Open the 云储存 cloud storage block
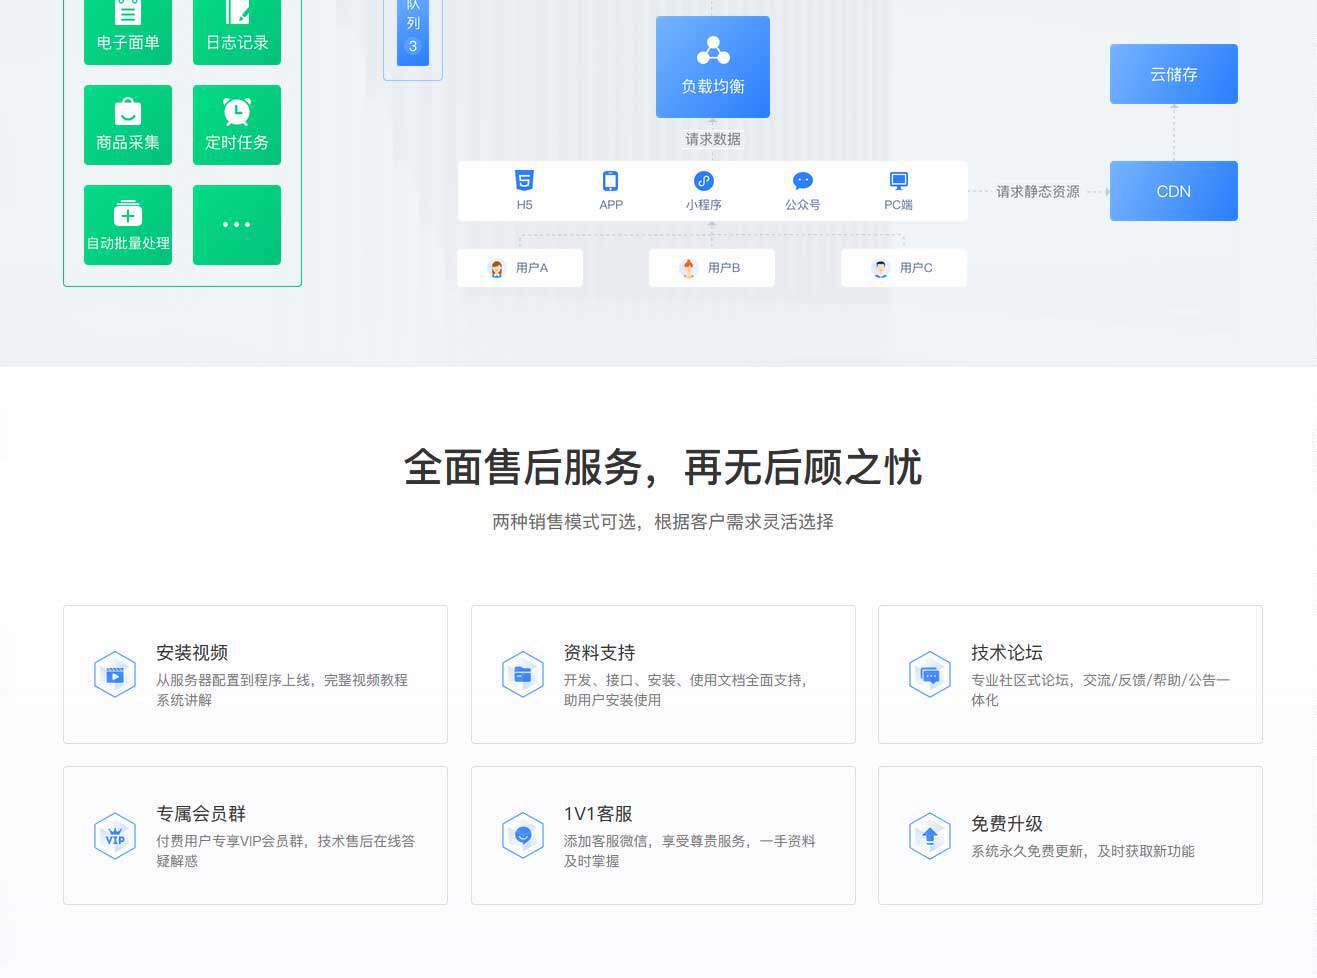This screenshot has height=978, width=1317. pyautogui.click(x=1173, y=73)
